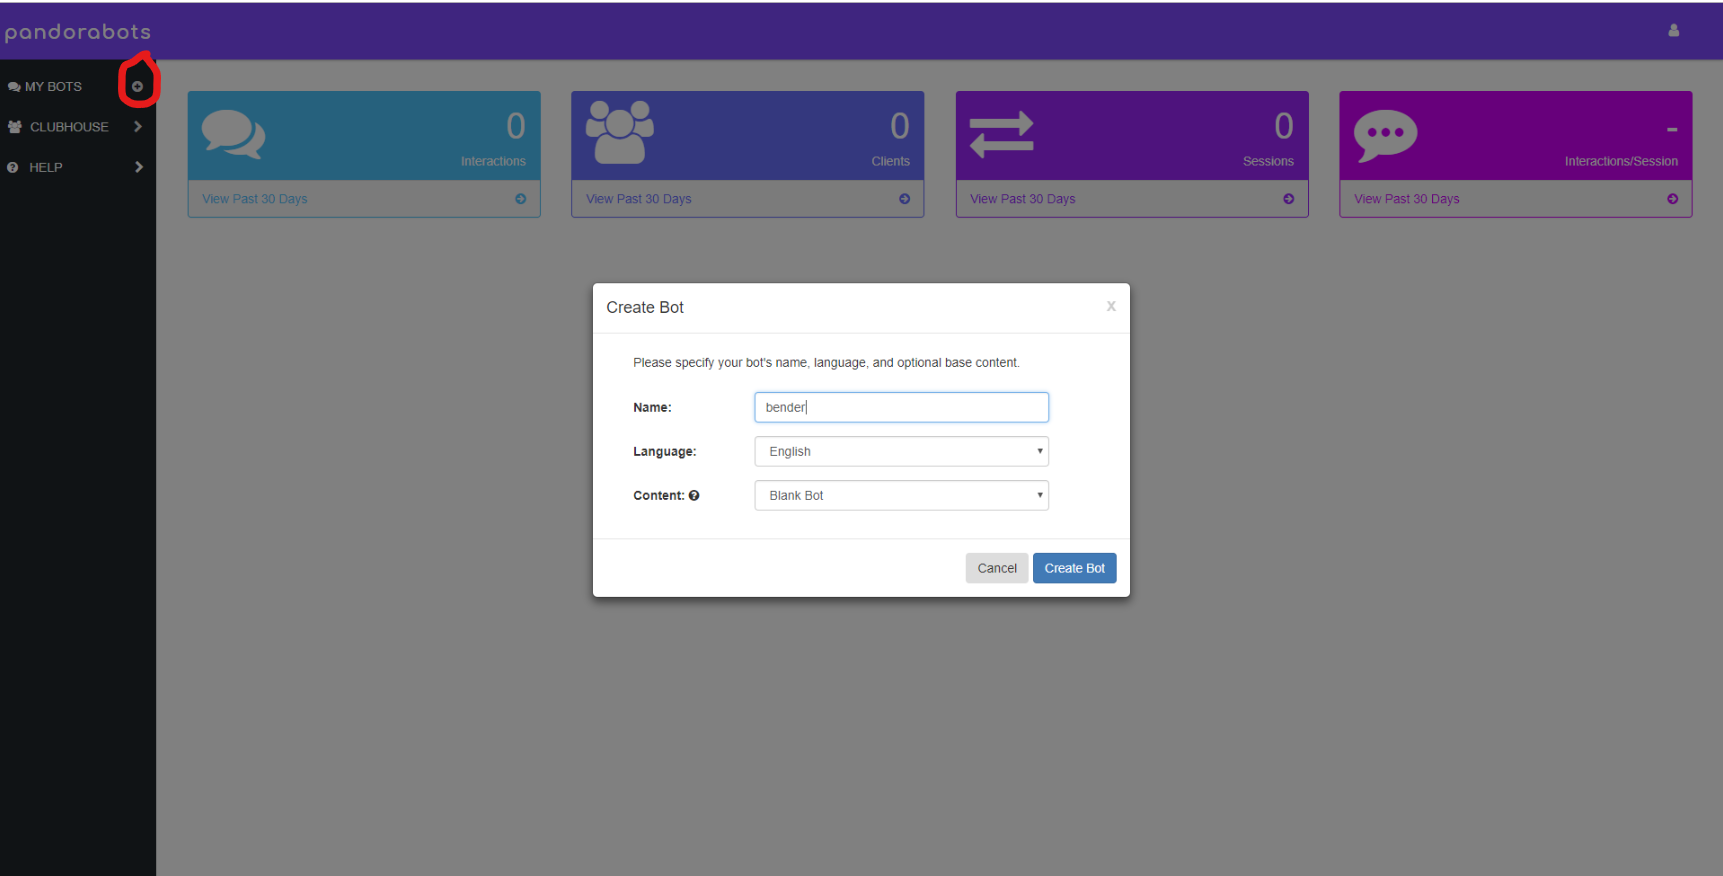
Task: Expand the Help sidebar chevron
Action: point(138,167)
